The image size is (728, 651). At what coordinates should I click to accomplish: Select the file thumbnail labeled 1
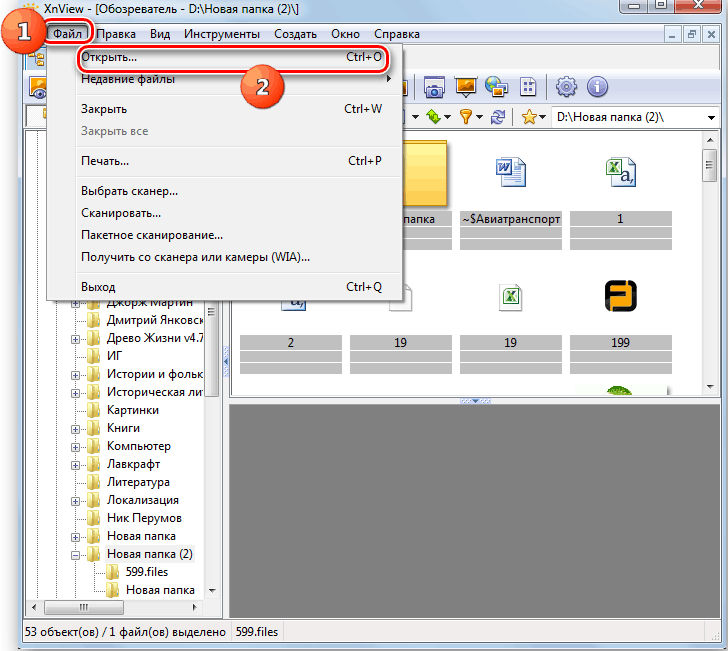[620, 173]
